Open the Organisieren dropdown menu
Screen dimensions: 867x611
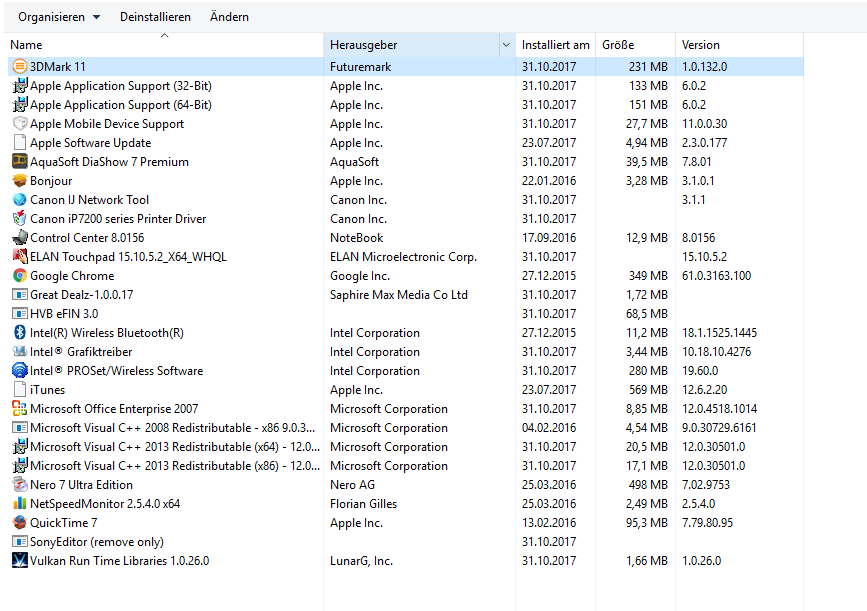(x=59, y=17)
